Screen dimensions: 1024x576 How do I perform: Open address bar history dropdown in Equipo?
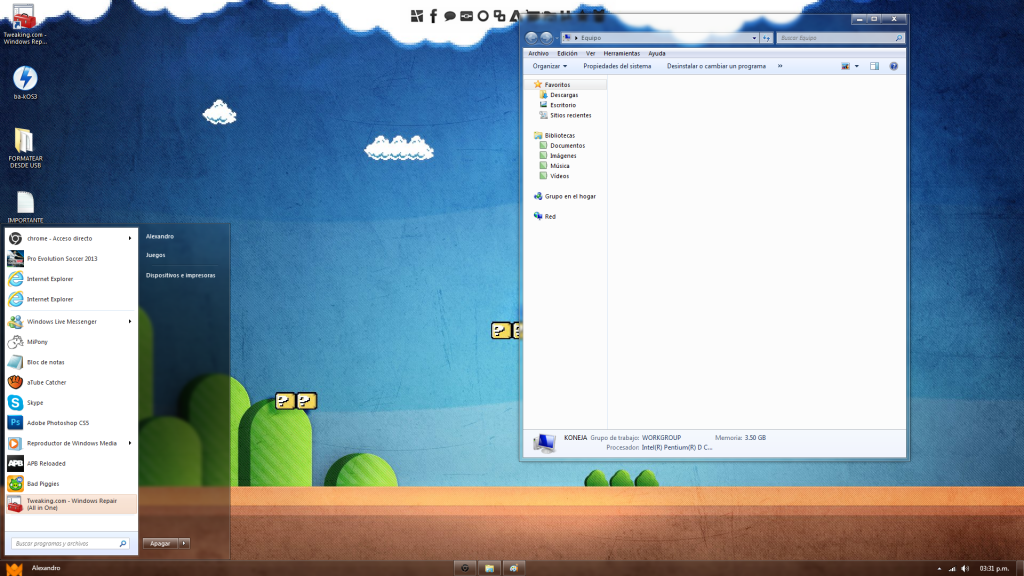754,38
